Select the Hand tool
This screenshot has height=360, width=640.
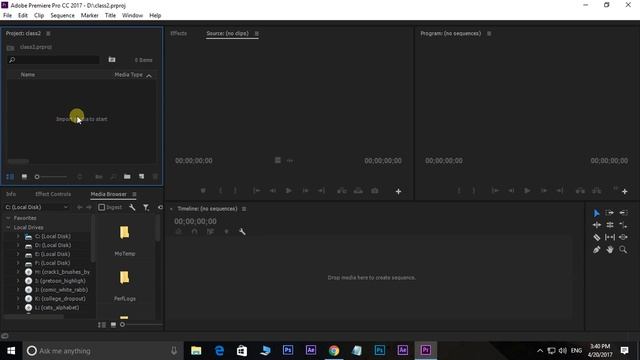[x=610, y=249]
